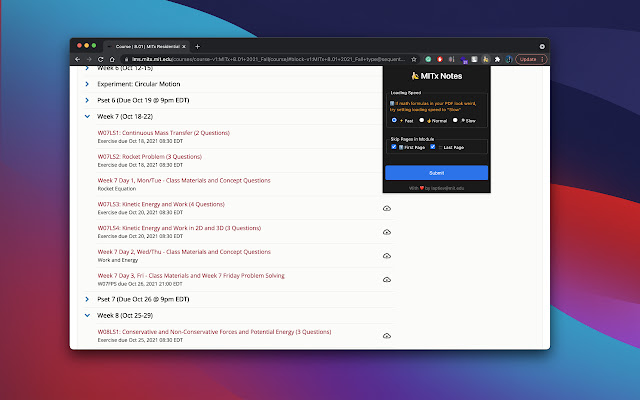
Task: Open the extensions puzzle piece menu
Action: coord(497,59)
